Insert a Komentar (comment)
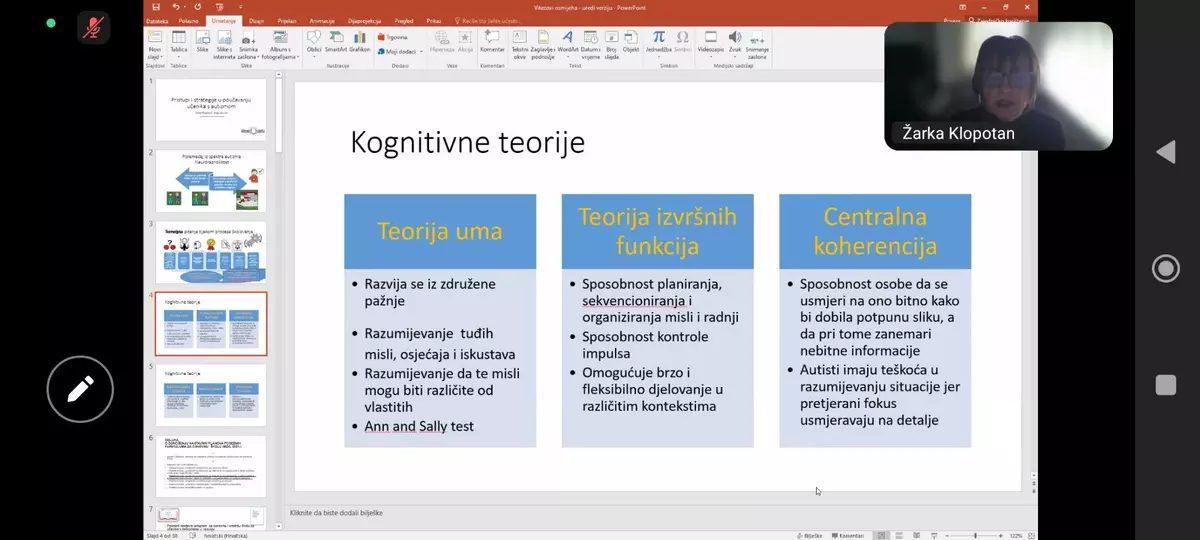 click(492, 42)
